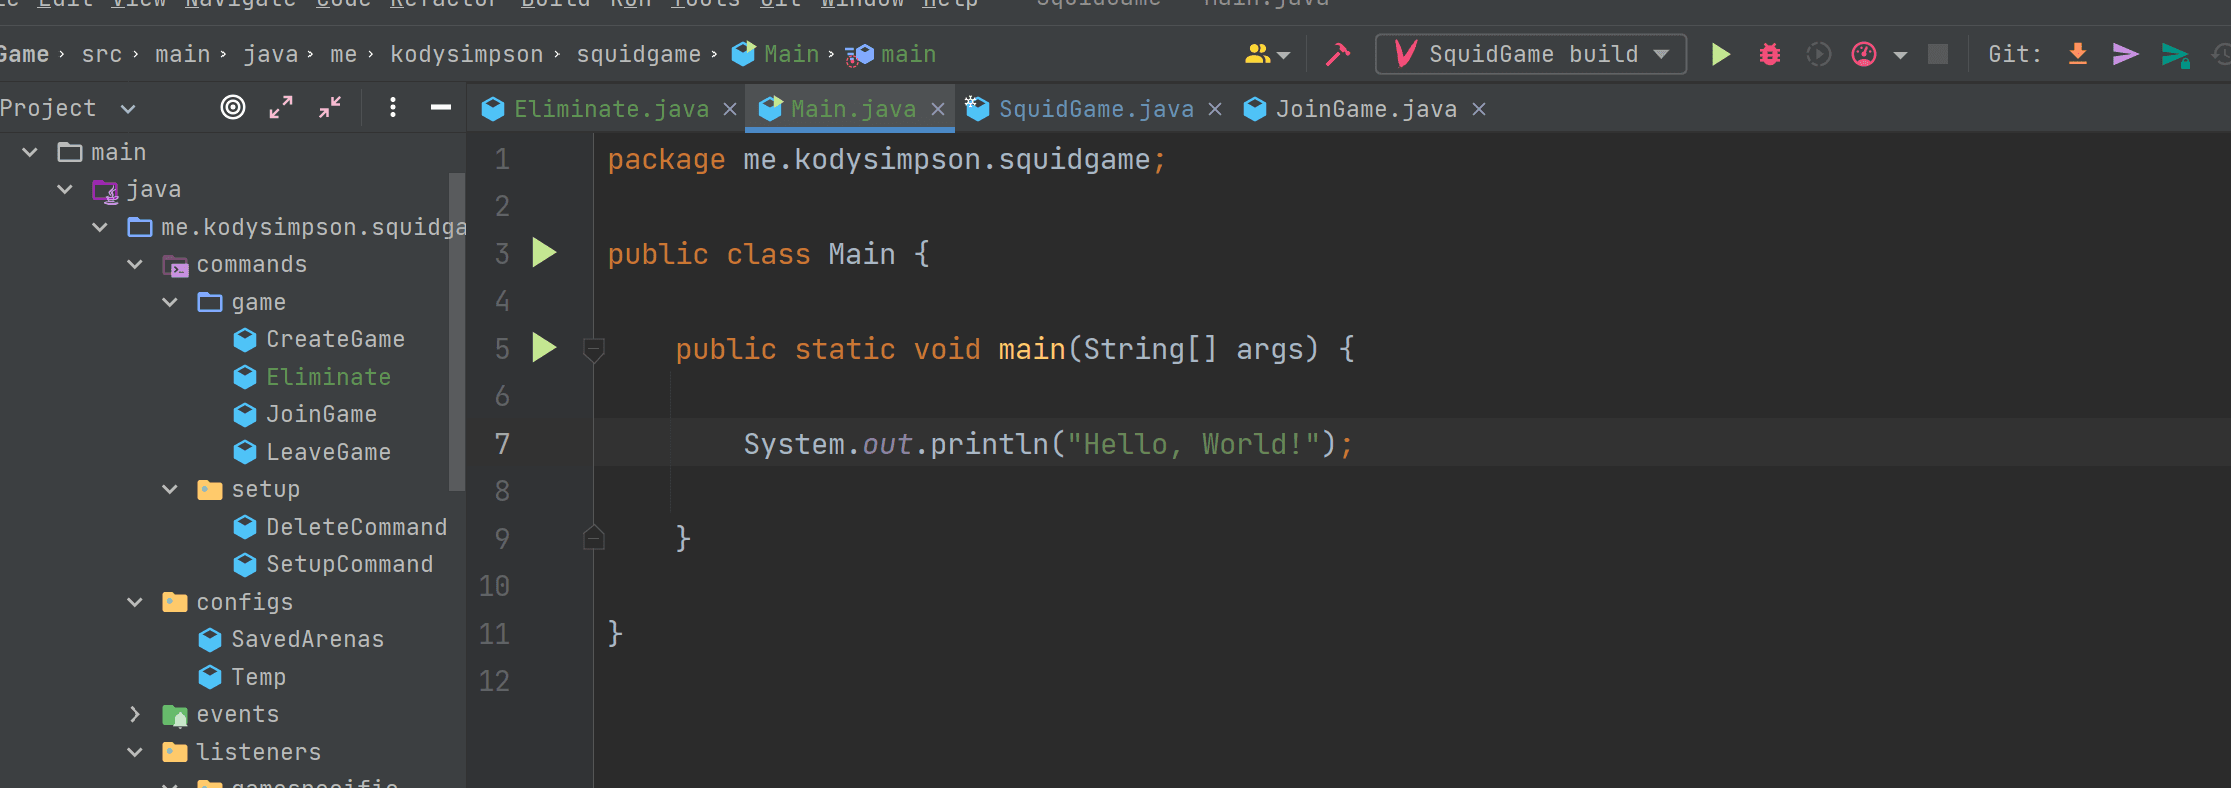Image resolution: width=2231 pixels, height=788 pixels.
Task: Start debugging with the bug icon
Action: [x=1769, y=54]
